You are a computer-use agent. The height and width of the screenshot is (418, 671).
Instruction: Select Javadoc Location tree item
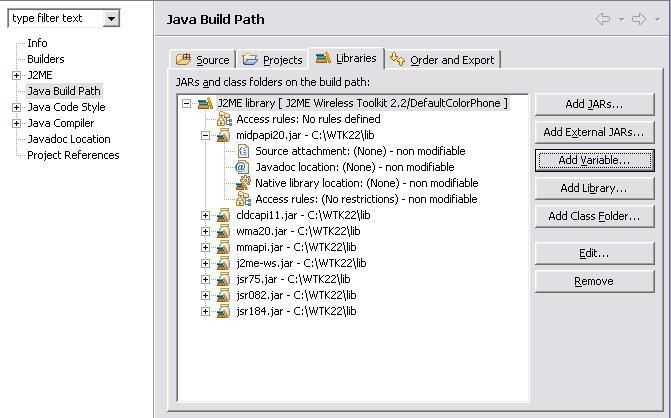point(69,139)
